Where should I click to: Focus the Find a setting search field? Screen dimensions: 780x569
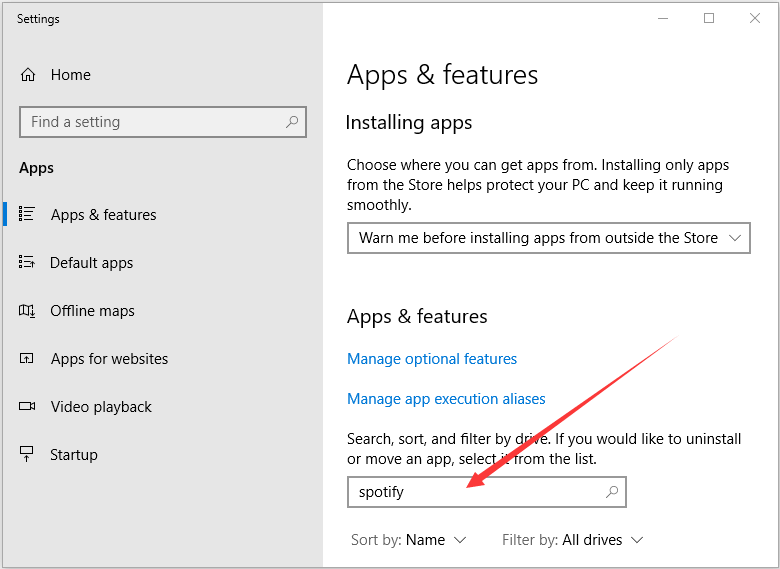point(163,122)
